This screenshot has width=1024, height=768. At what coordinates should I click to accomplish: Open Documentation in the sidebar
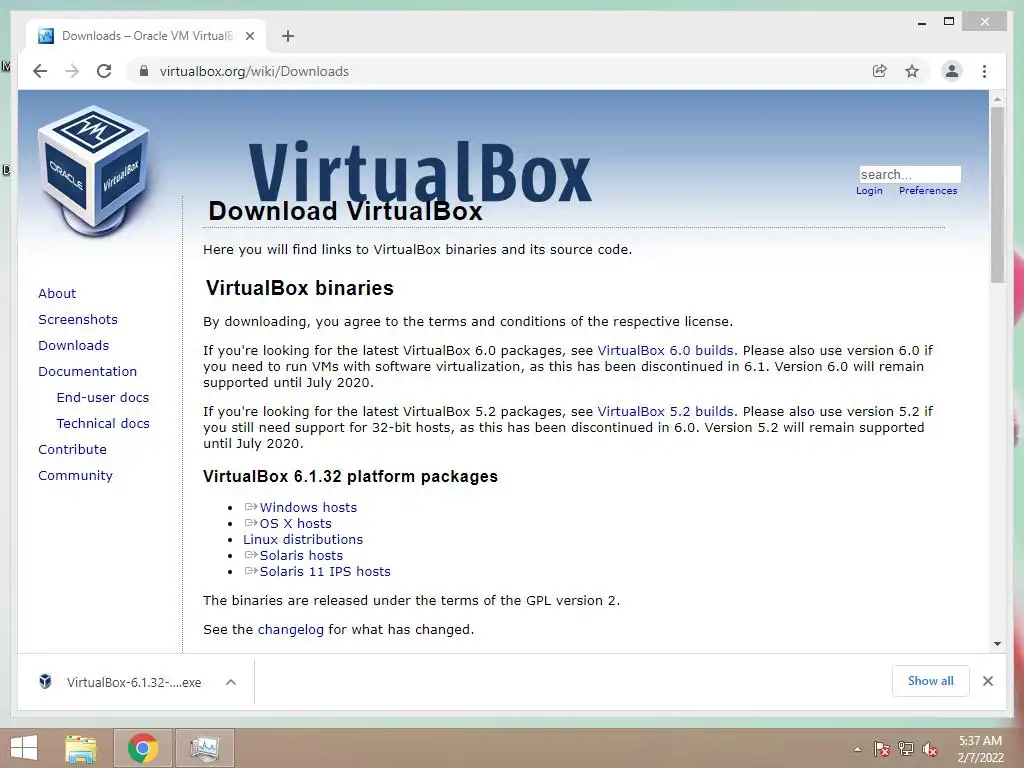coord(88,372)
